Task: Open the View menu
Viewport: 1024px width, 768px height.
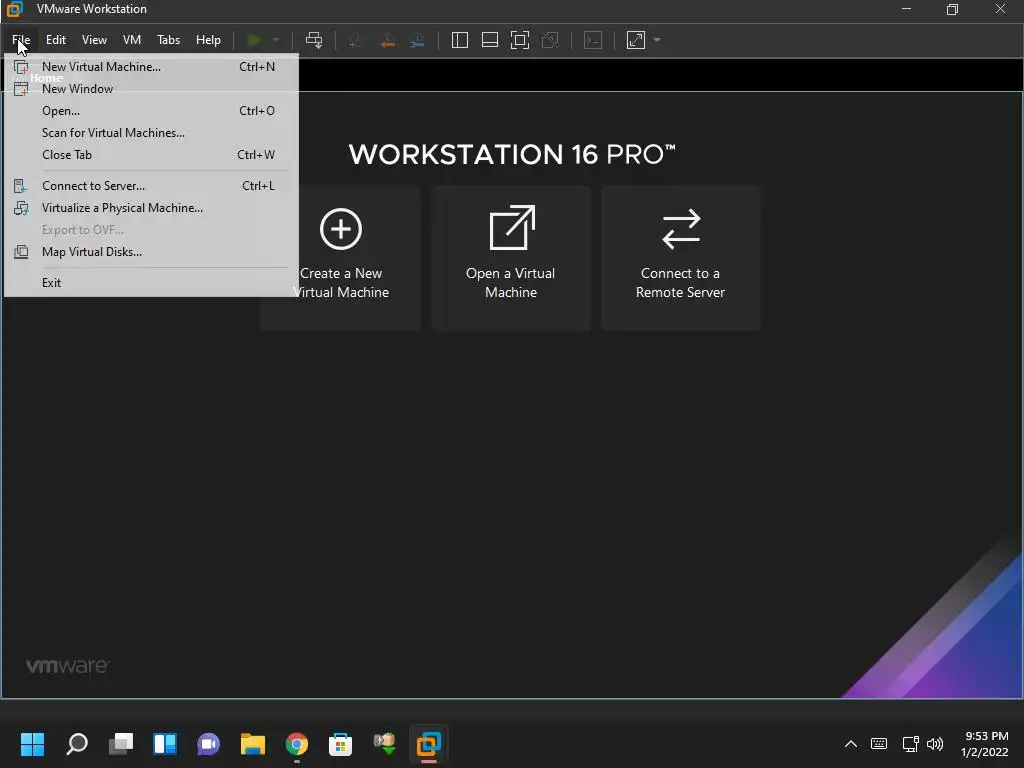Action: point(94,40)
